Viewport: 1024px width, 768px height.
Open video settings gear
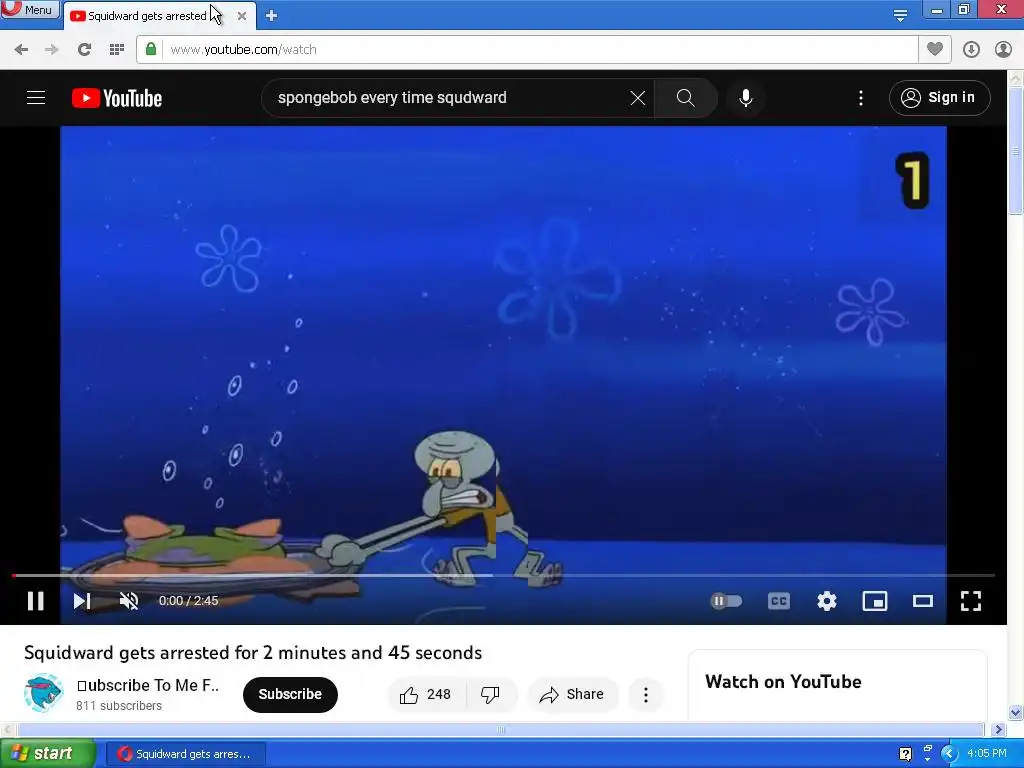827,601
